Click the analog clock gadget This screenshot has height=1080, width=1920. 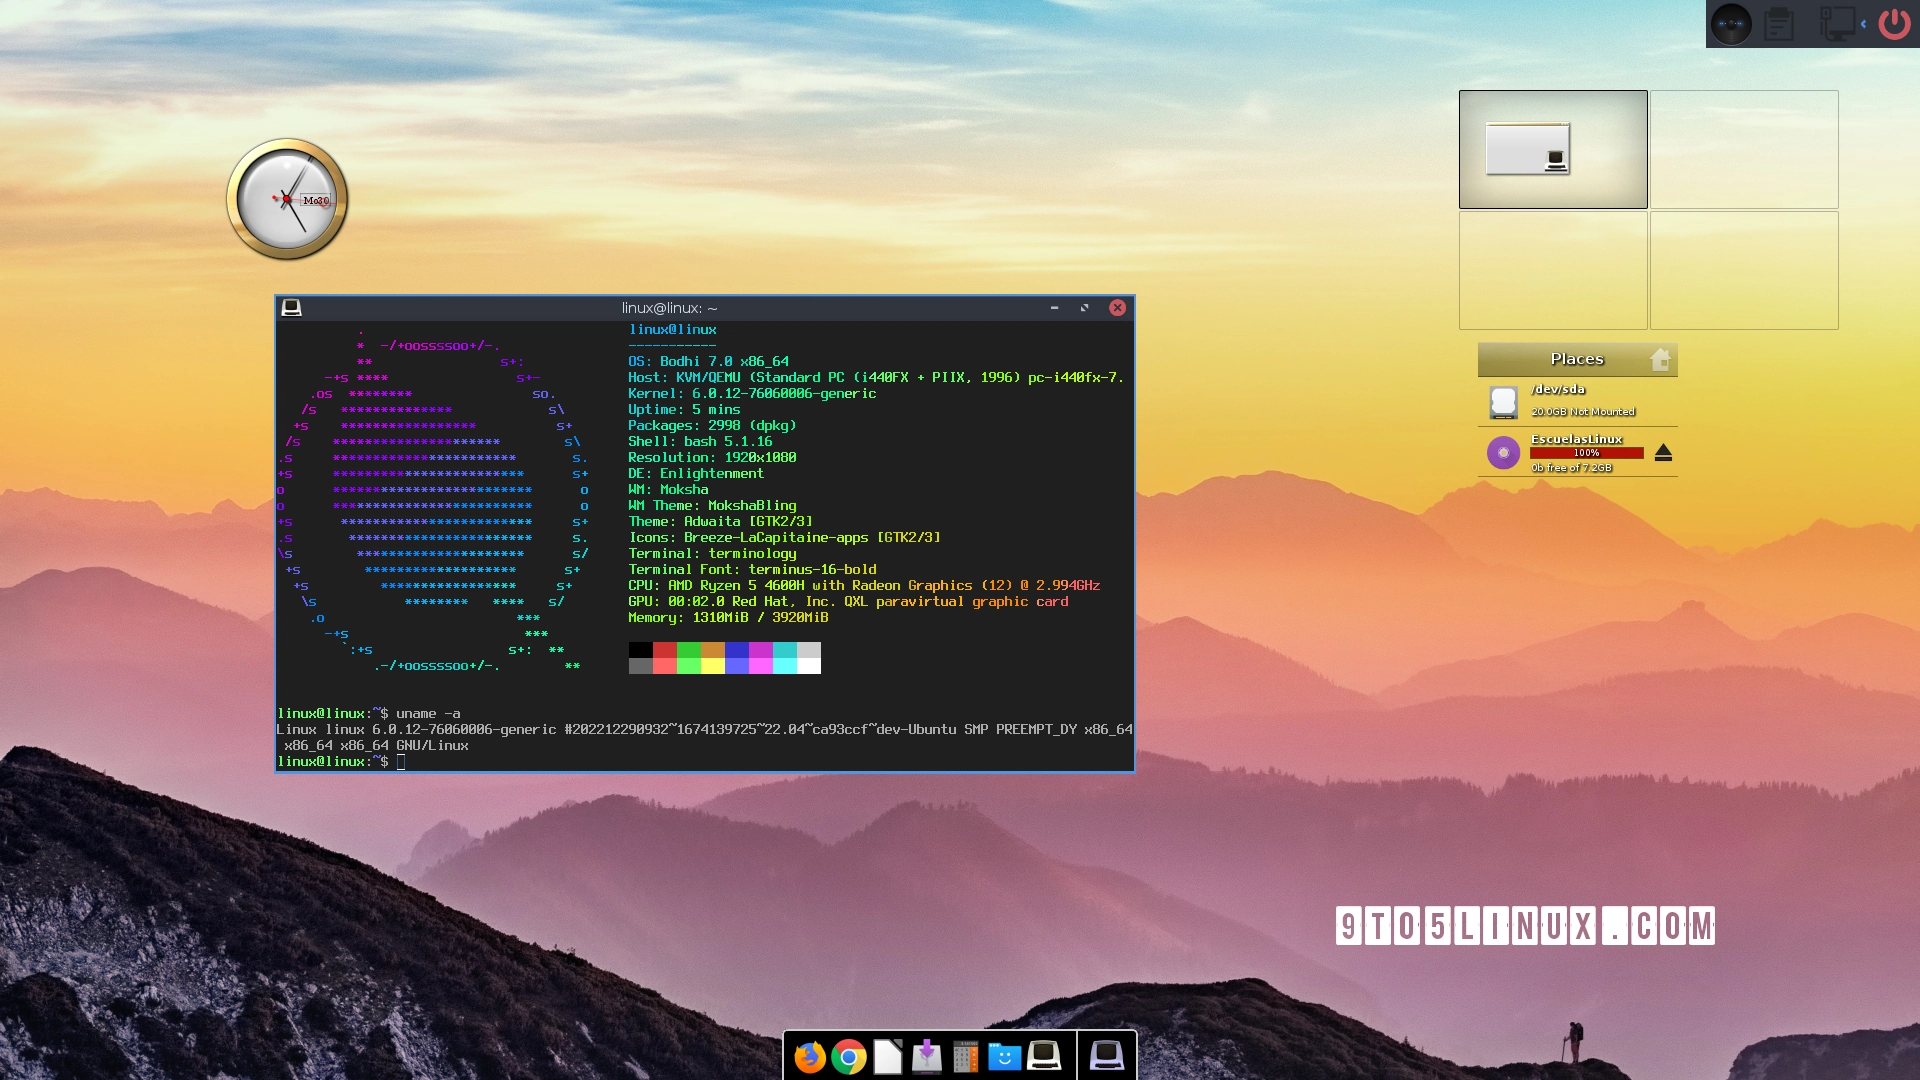(287, 199)
